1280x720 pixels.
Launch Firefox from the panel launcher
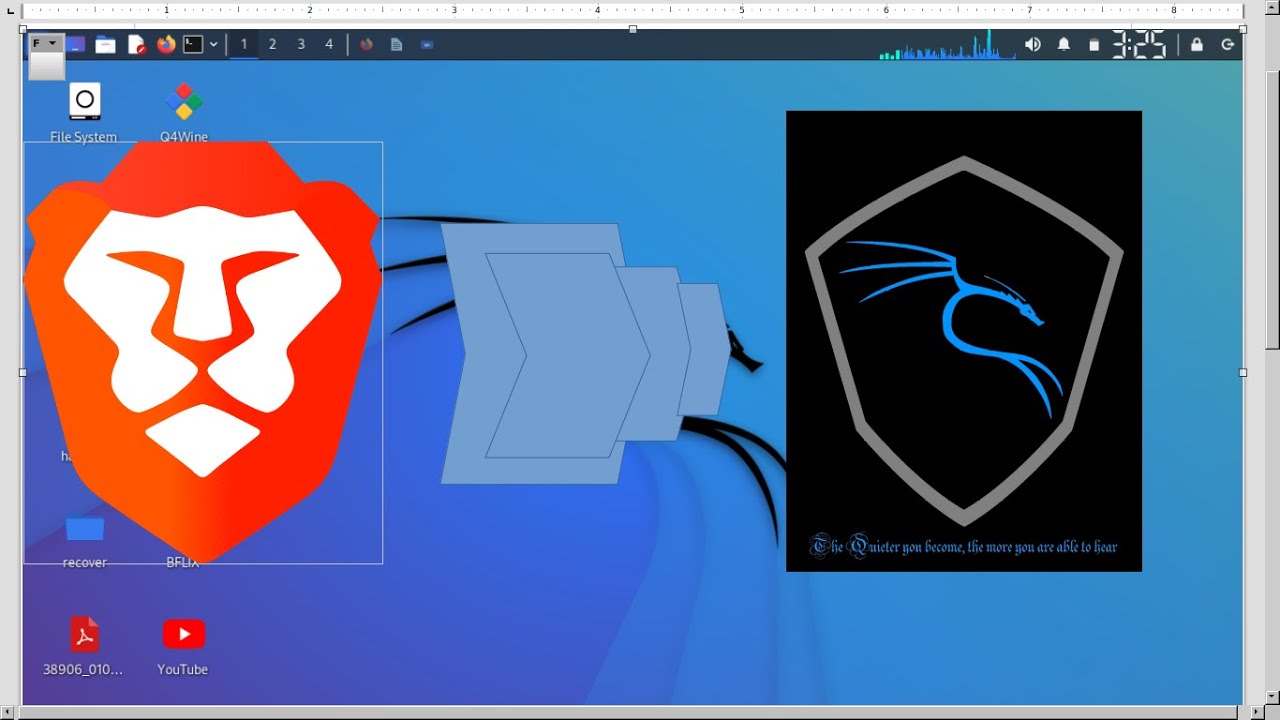pyautogui.click(x=166, y=45)
